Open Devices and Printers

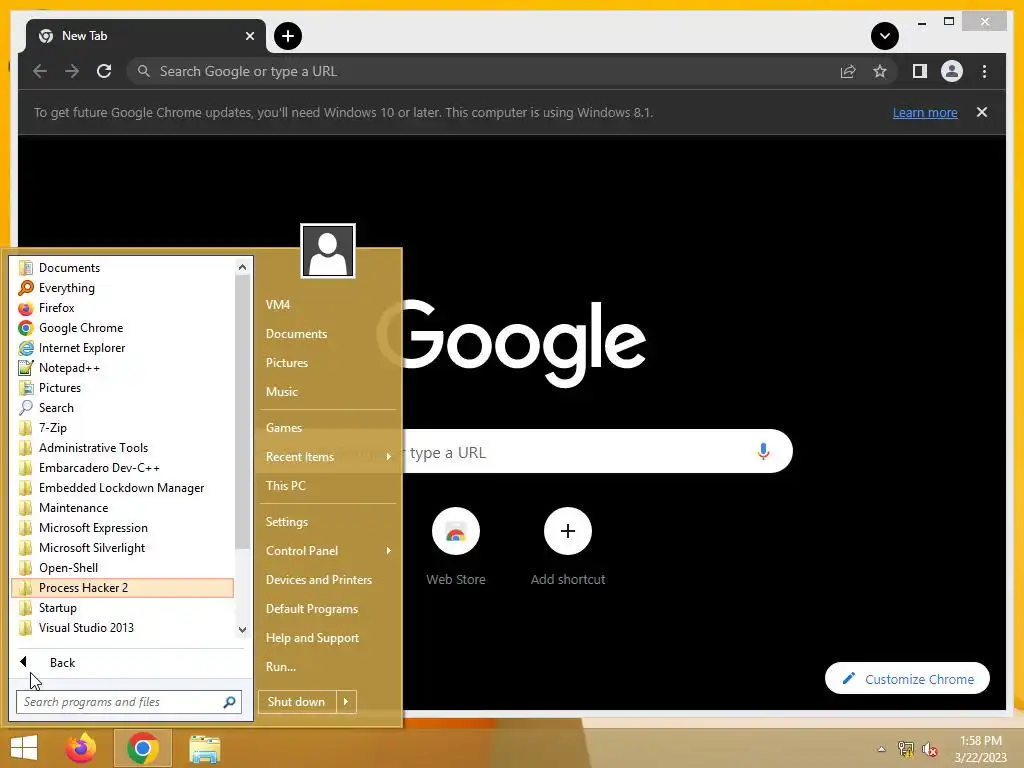pos(328,580)
